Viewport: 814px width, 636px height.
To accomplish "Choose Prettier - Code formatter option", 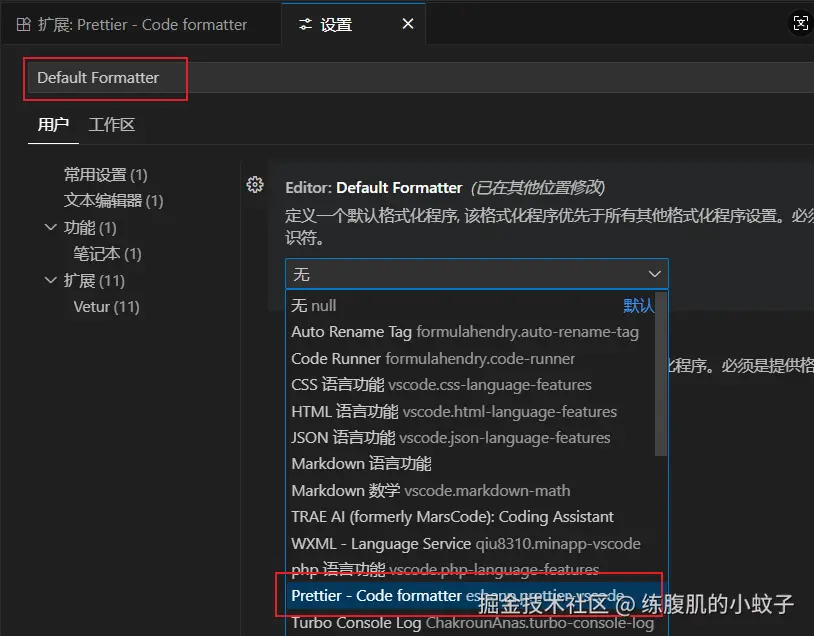I will point(471,596).
